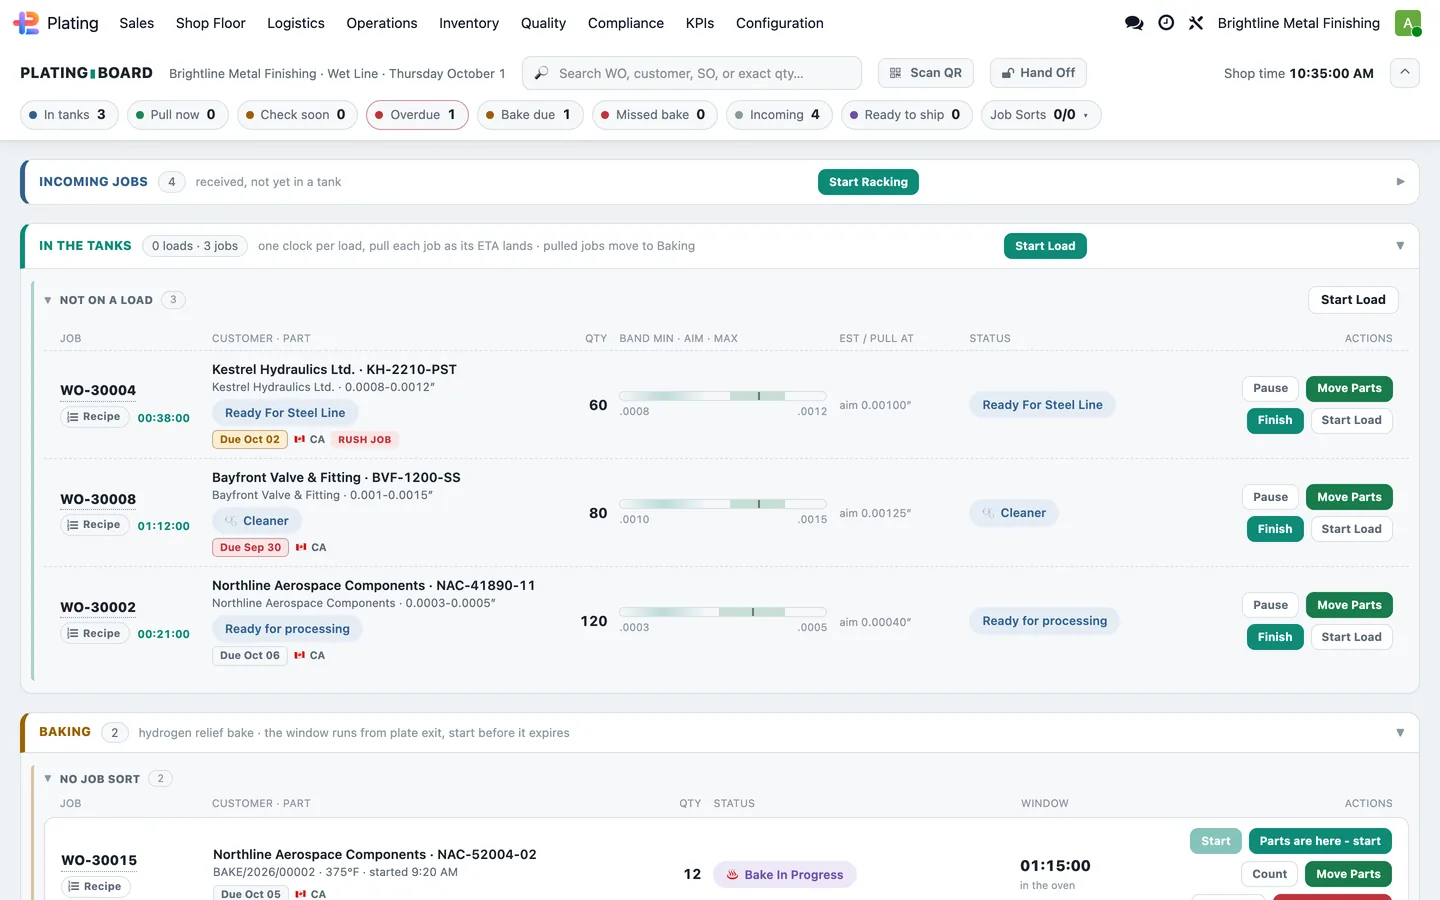Image resolution: width=1440 pixels, height=900 pixels.
Task: Open the Recipe for WO-30002
Action: coord(94,633)
